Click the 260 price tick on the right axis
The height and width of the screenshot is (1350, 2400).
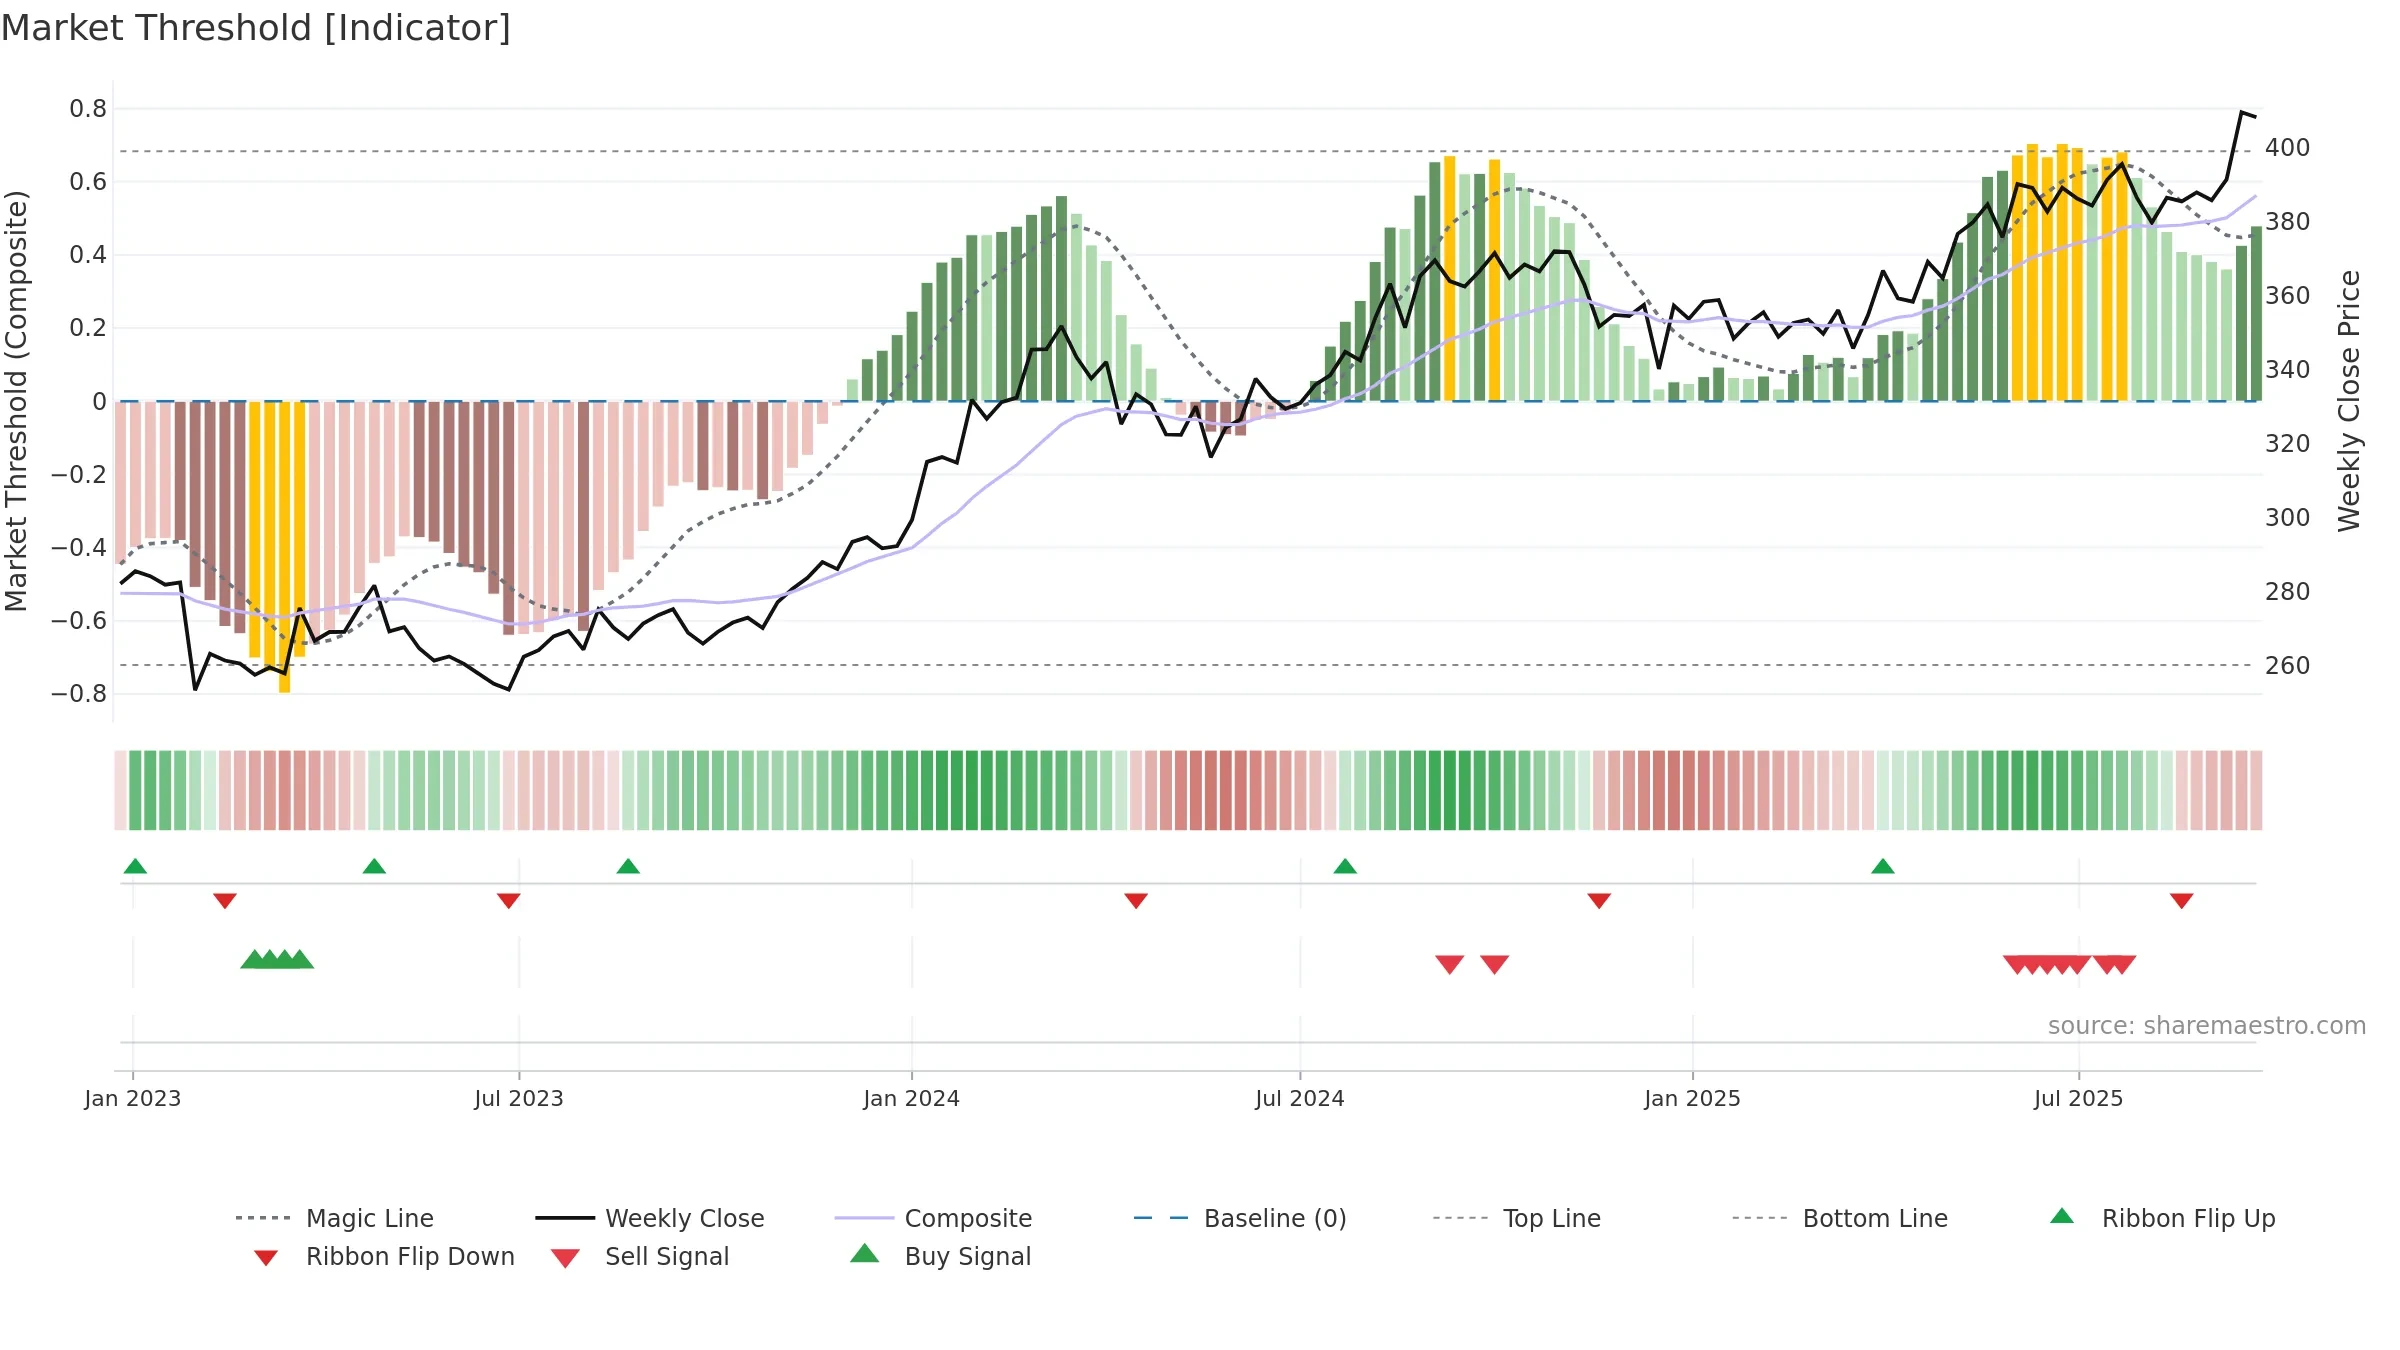[2288, 666]
